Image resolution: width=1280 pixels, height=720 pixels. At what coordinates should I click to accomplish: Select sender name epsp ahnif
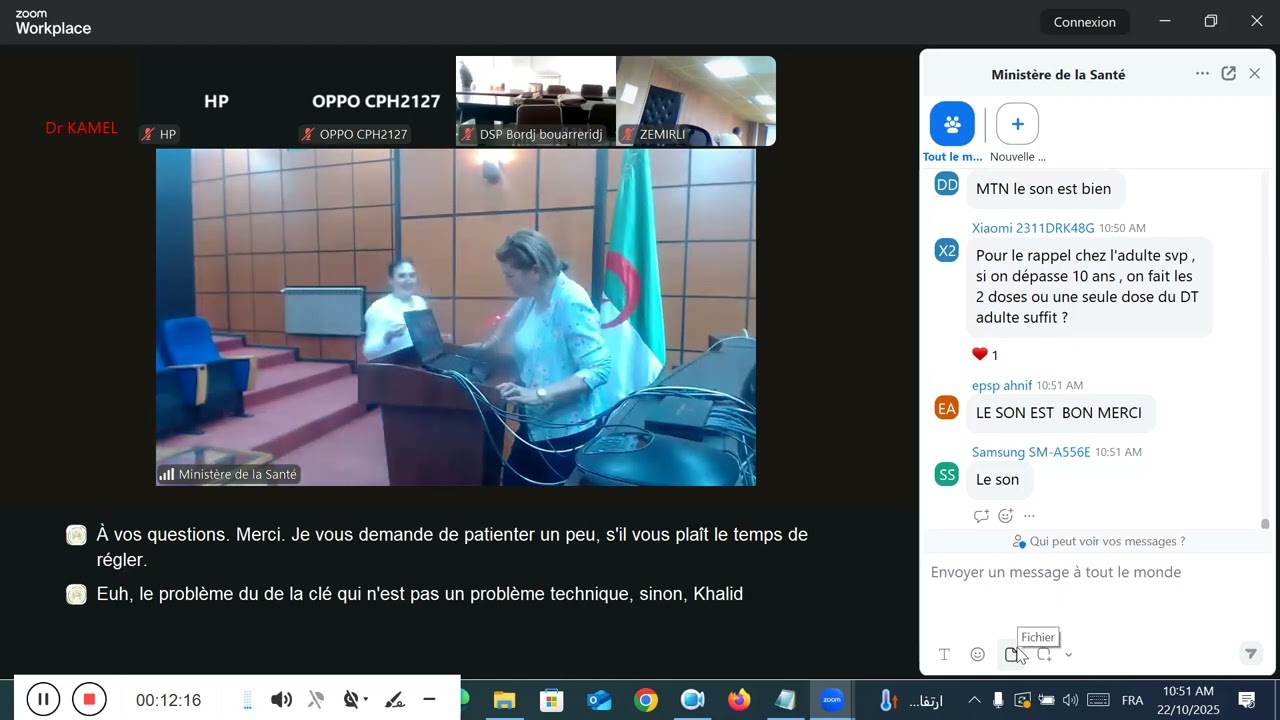(1002, 385)
